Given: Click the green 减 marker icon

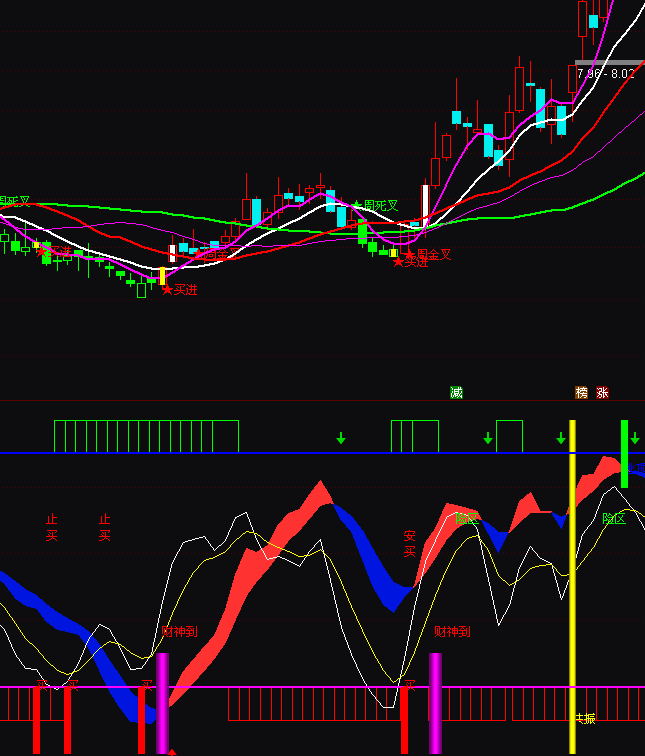Looking at the screenshot, I should coord(457,393).
